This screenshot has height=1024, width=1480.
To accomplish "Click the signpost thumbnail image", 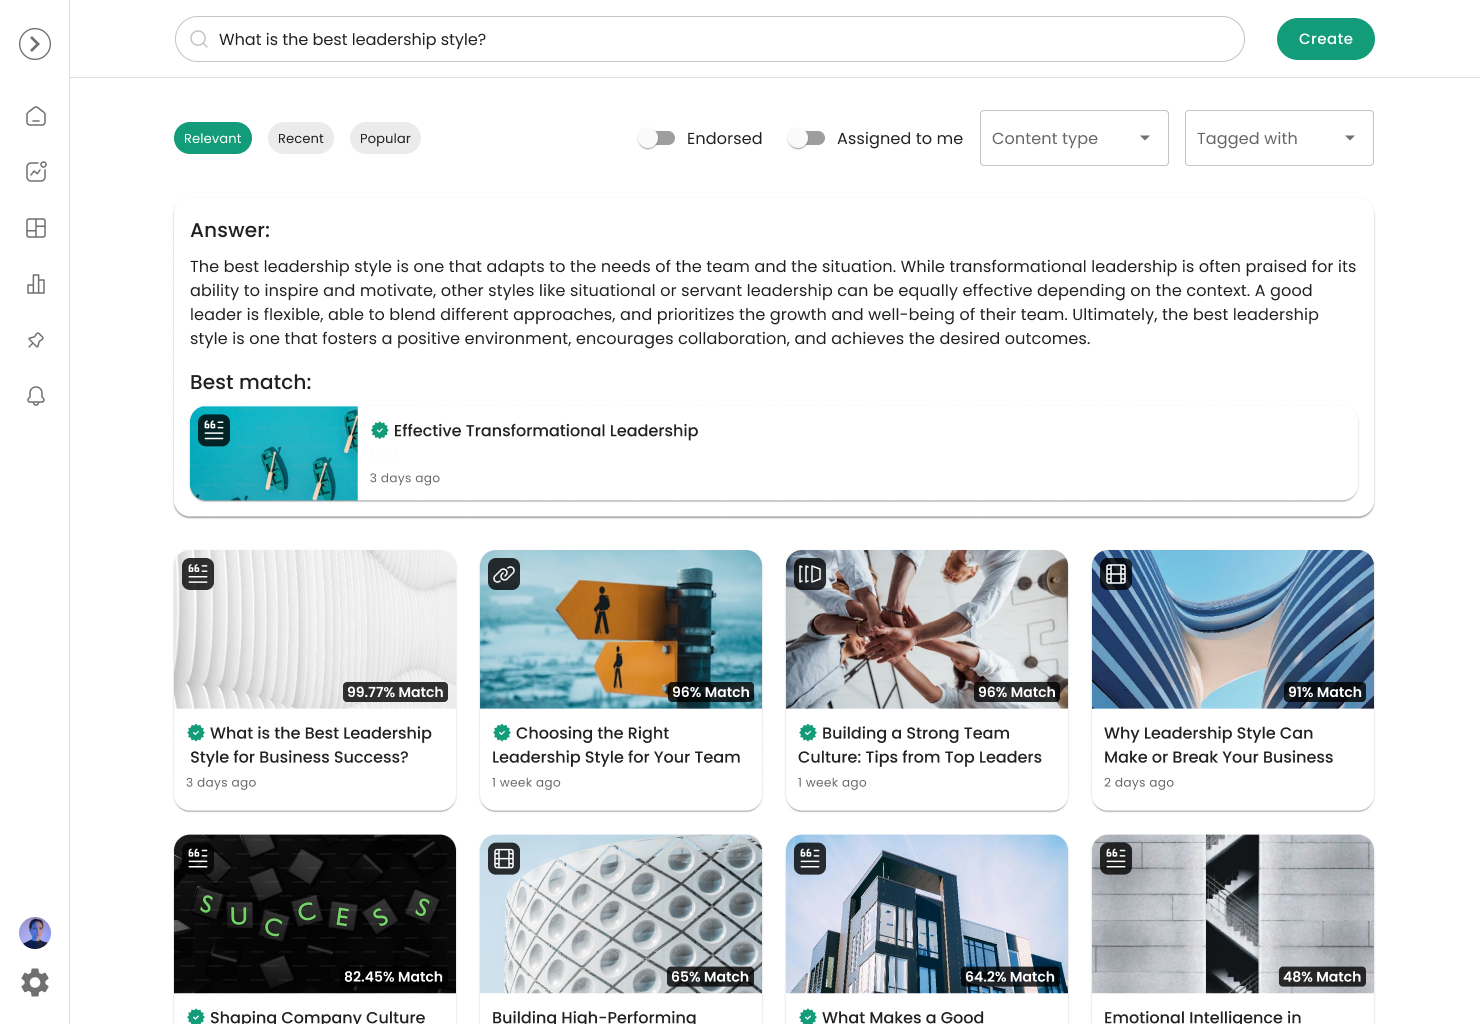I will pos(621,629).
